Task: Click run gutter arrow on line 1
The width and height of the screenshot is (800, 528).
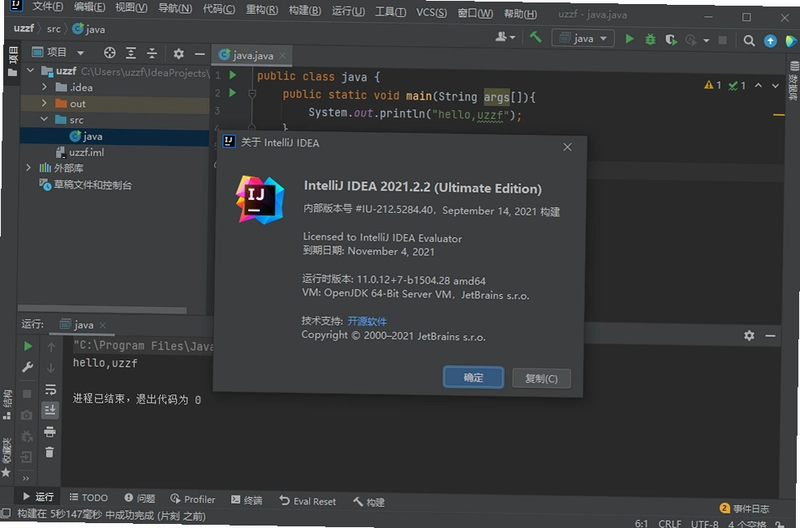Action: pyautogui.click(x=233, y=75)
